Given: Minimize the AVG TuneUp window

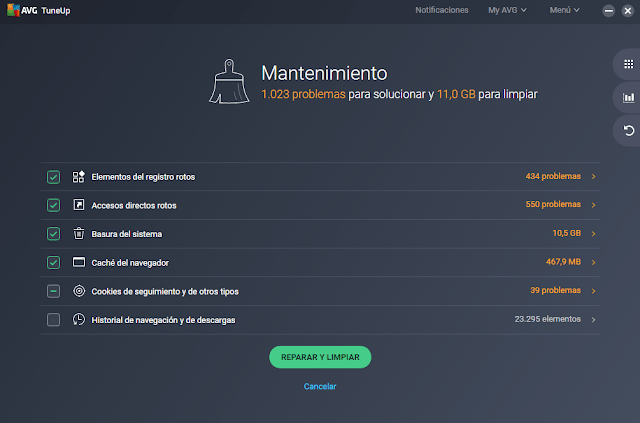Looking at the screenshot, I should click(x=609, y=11).
